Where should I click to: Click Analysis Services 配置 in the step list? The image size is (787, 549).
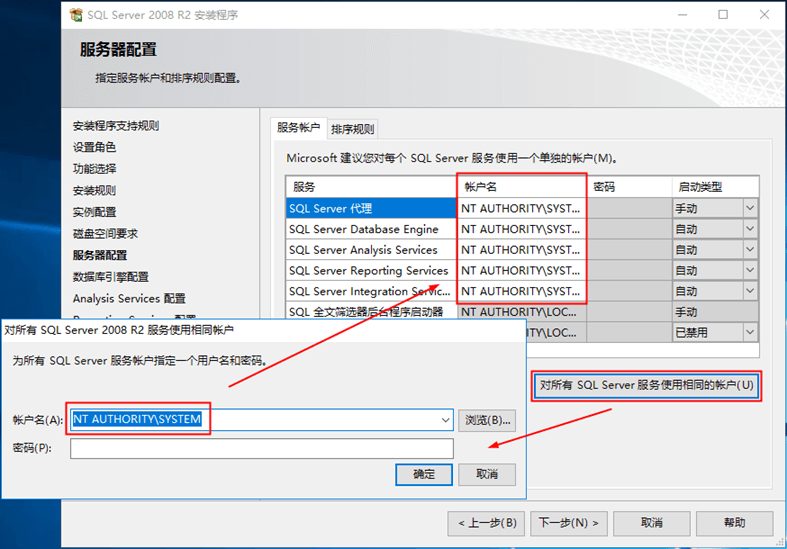click(x=129, y=299)
